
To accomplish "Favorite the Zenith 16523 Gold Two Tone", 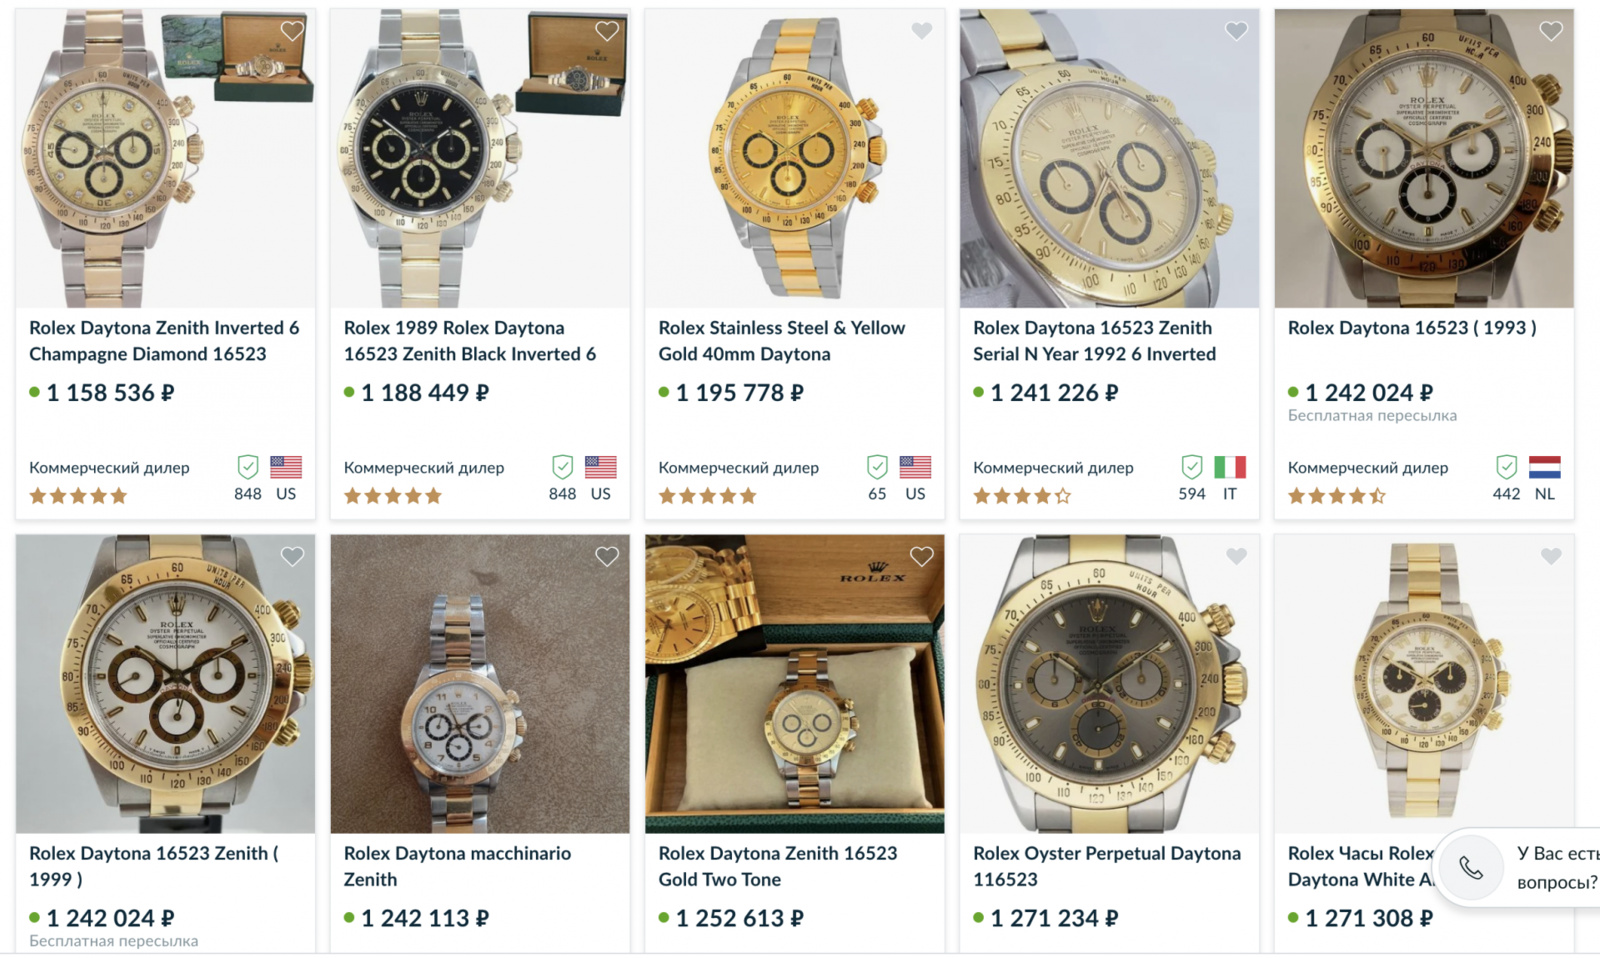I will click(922, 556).
